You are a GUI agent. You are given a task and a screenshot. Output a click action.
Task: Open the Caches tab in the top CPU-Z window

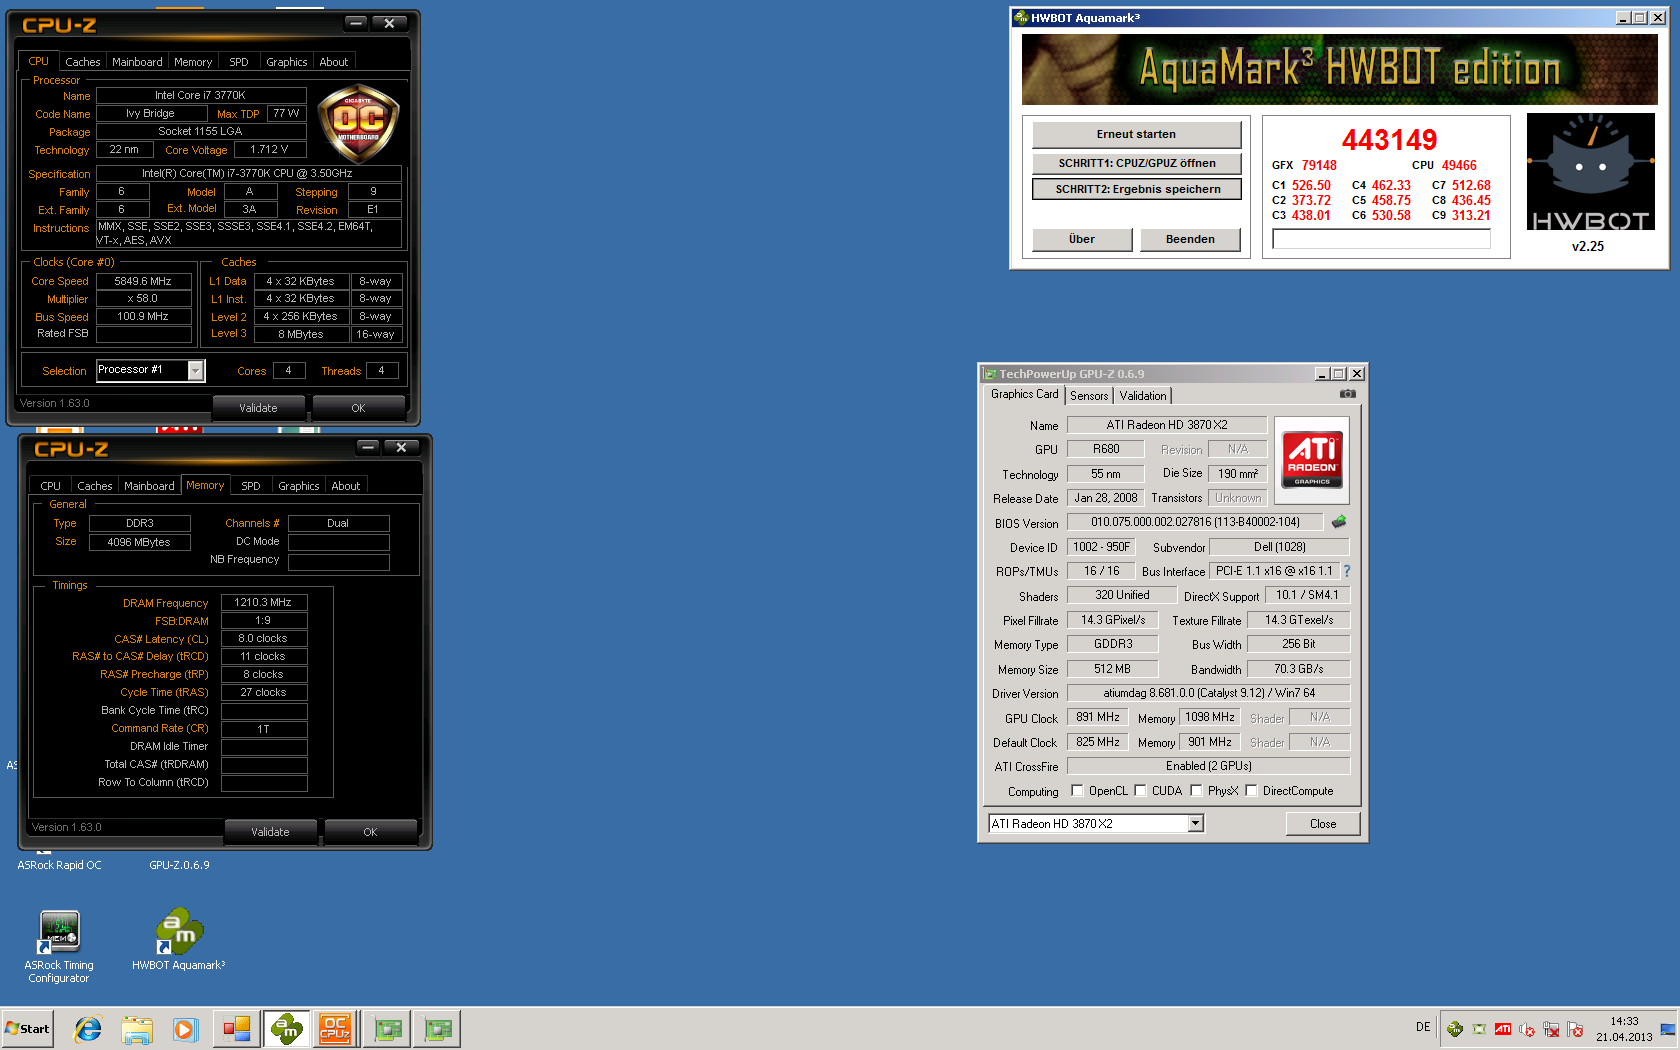(x=83, y=62)
